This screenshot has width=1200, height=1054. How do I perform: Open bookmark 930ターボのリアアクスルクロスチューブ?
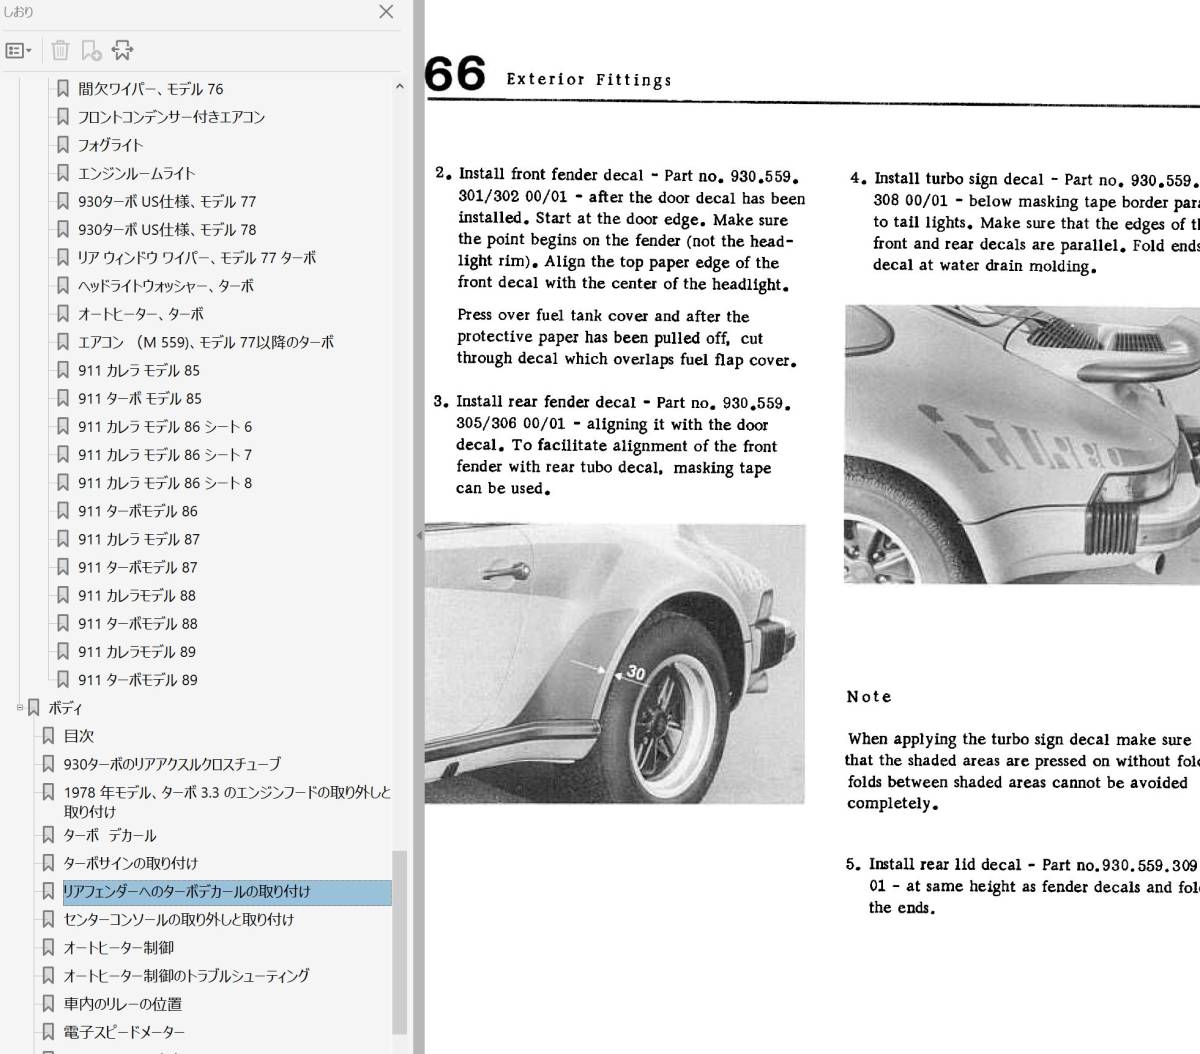[x=172, y=763]
